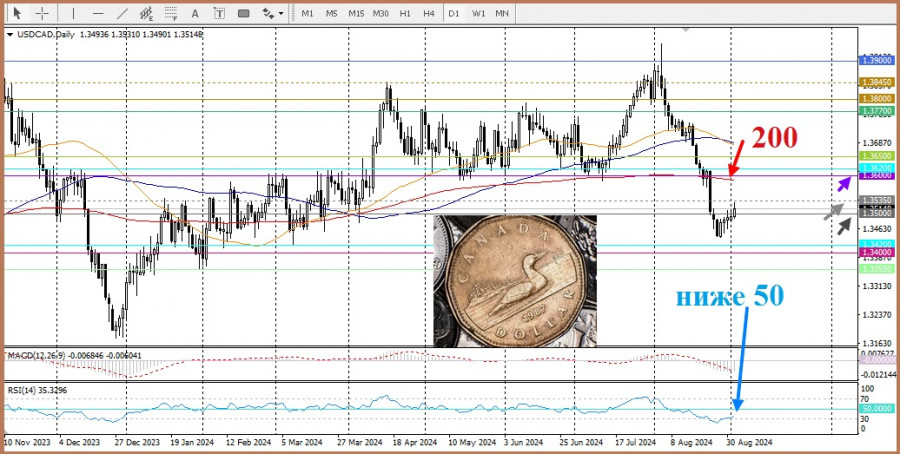Pick the equidistant channel tool

tap(146, 13)
